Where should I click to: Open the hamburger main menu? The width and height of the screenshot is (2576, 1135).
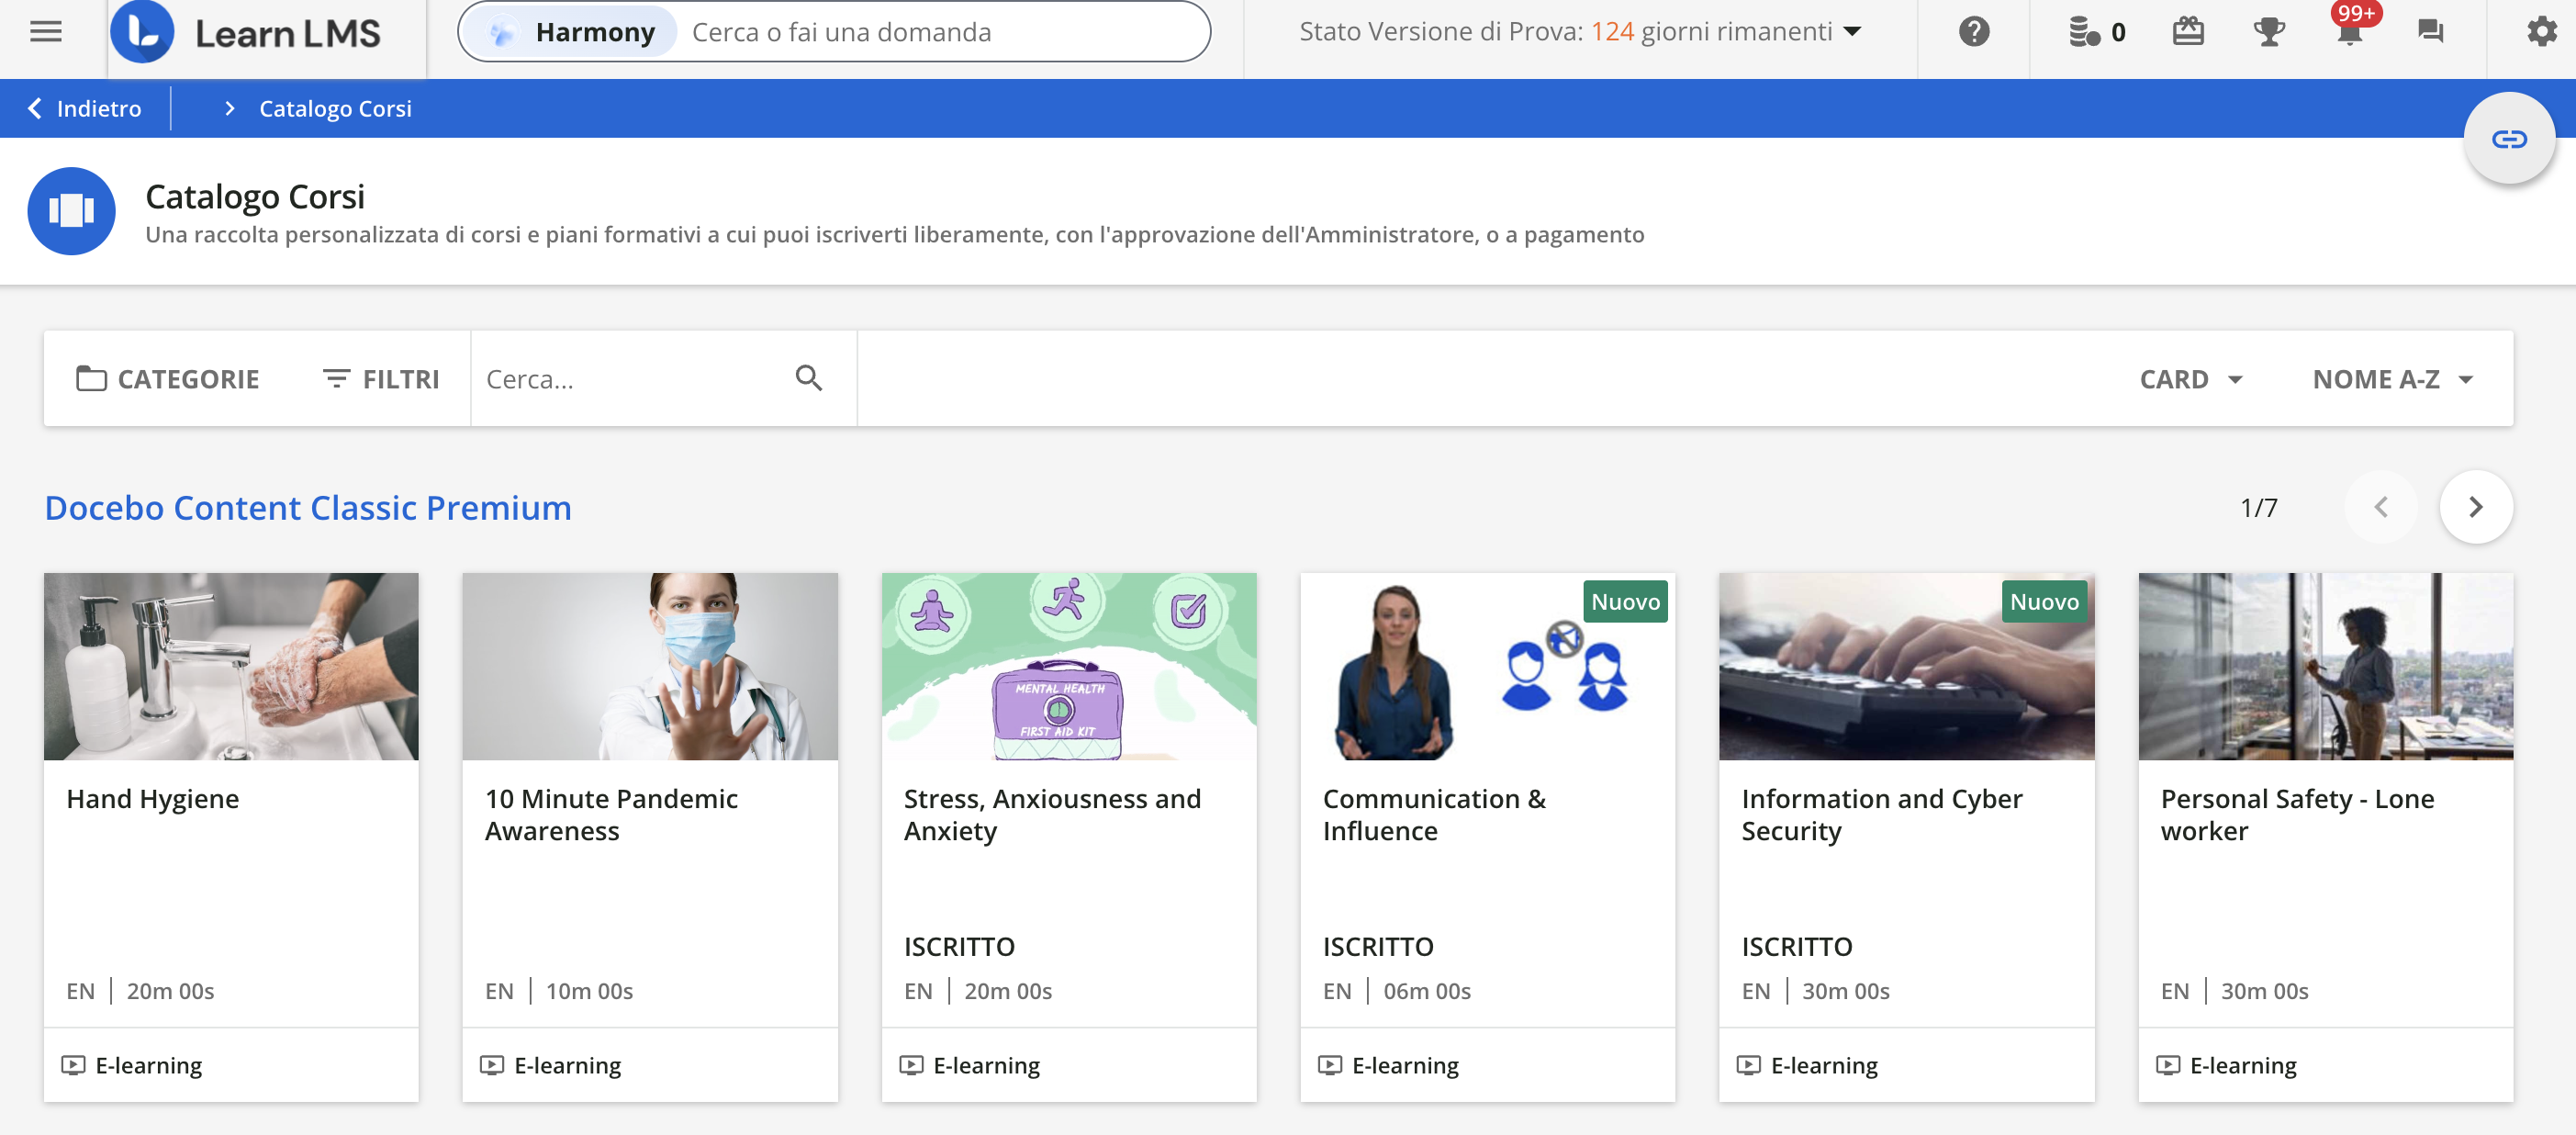(x=46, y=32)
